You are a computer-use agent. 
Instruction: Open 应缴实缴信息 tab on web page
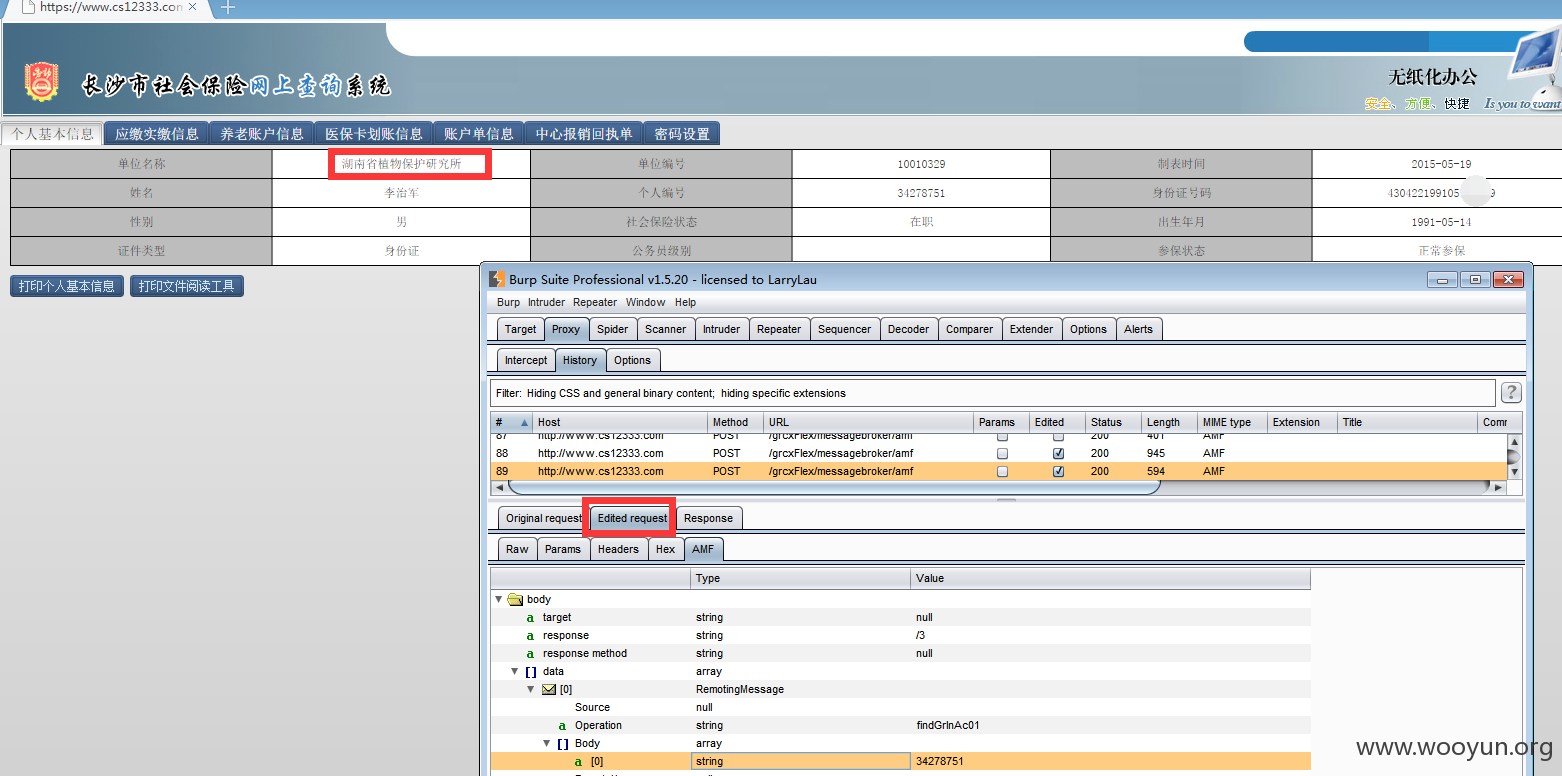[156, 134]
